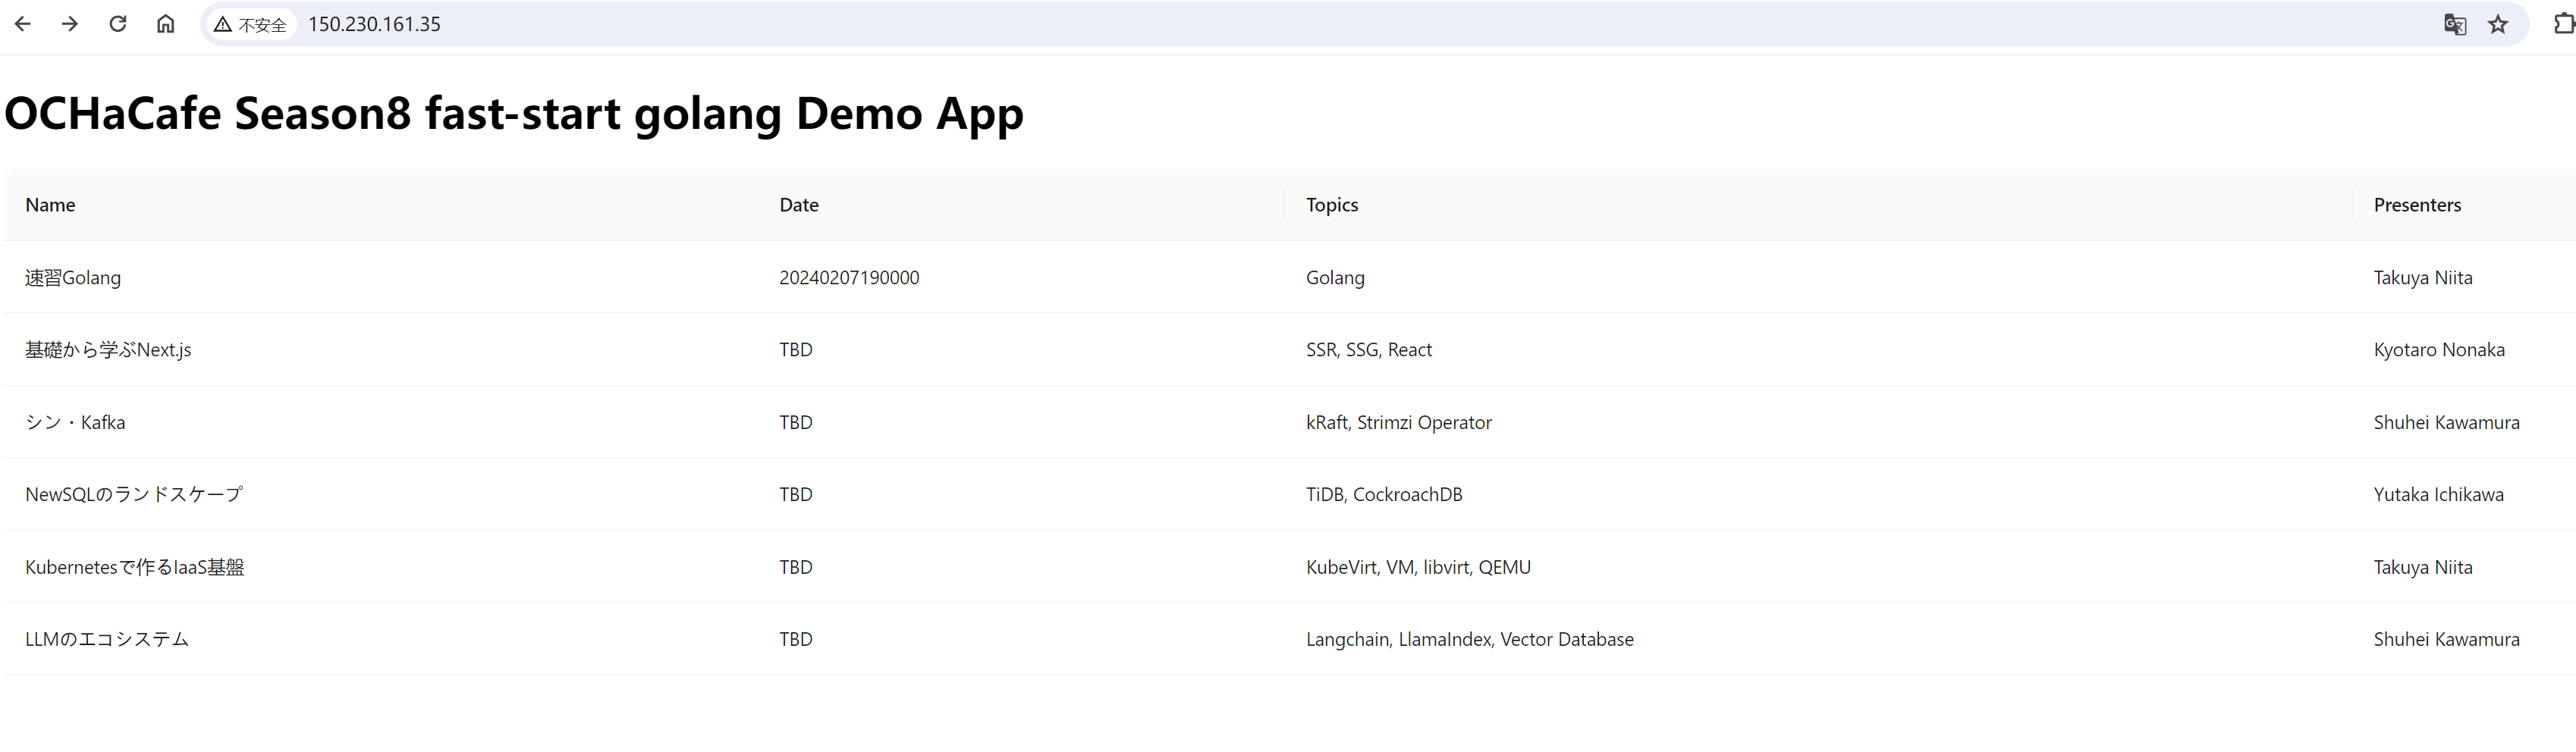Open the not-secure site info warning
Image resolution: width=2576 pixels, height=752 pixels.
(250, 24)
